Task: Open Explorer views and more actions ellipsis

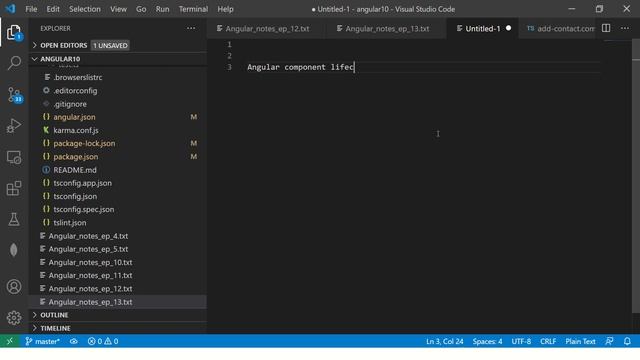Action: coord(191,28)
